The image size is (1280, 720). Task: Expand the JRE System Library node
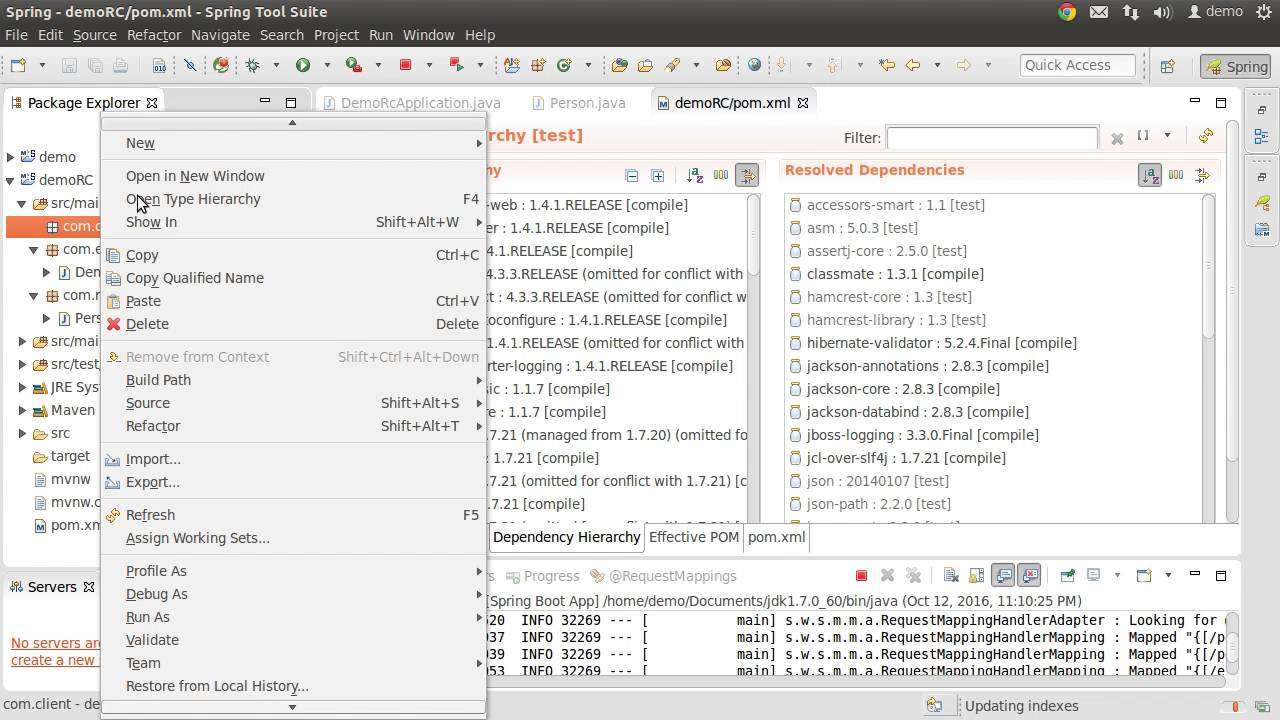[x=23, y=387]
